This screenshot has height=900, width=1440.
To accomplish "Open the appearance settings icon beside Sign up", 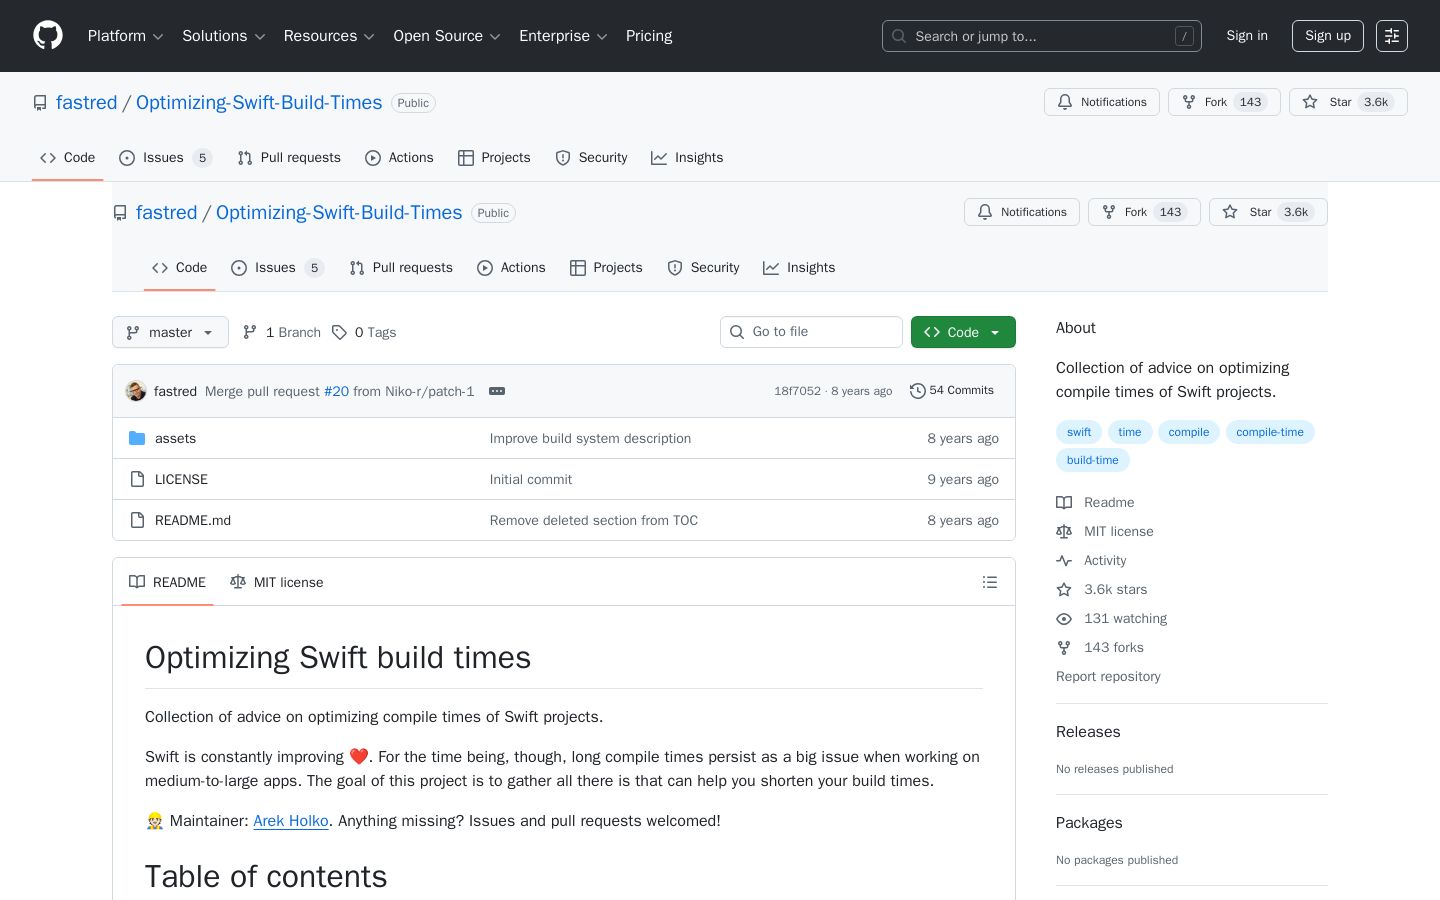I will pos(1392,36).
